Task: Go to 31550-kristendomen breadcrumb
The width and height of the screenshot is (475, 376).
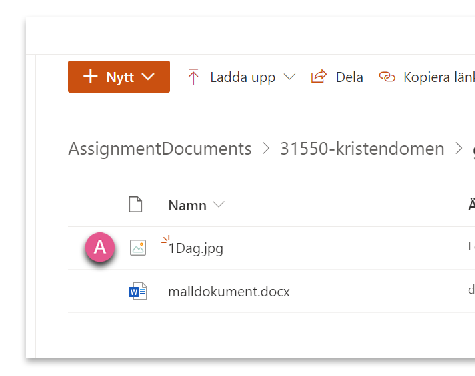Action: coord(362,149)
